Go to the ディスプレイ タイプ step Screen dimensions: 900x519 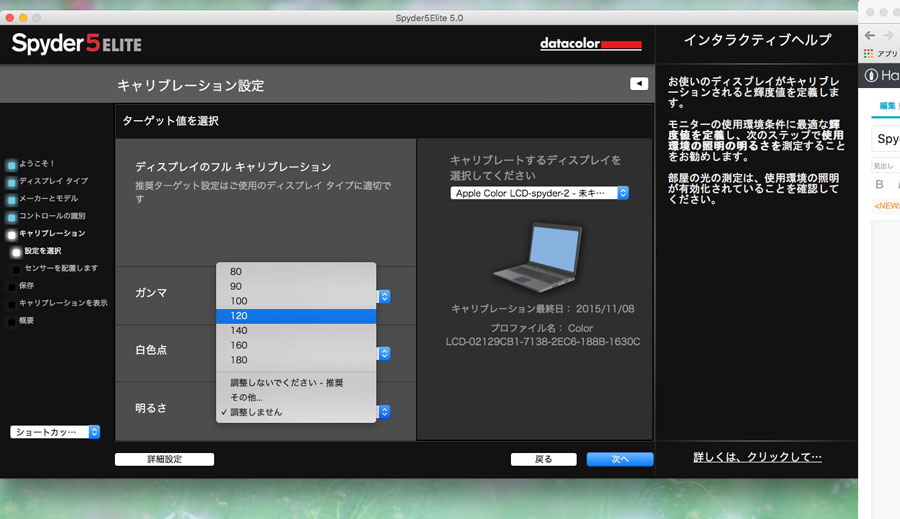(x=53, y=181)
